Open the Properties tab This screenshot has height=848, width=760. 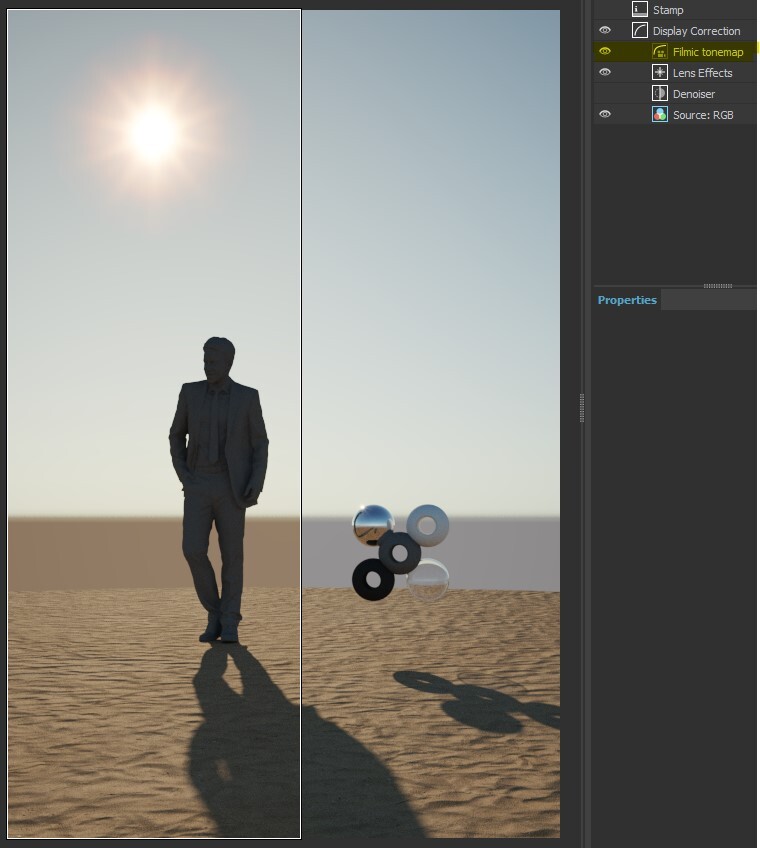[627, 300]
